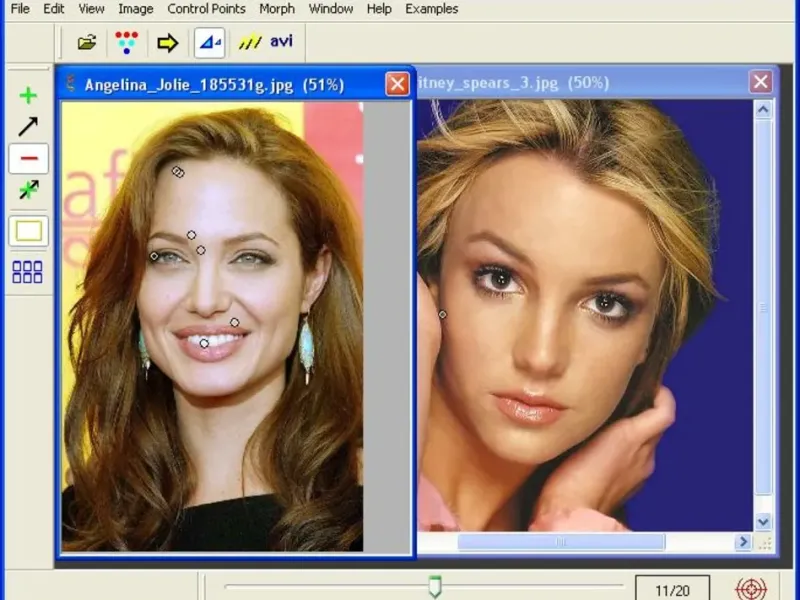The image size is (800, 600).
Task: Close the spears_3.jpg image window
Action: point(760,82)
